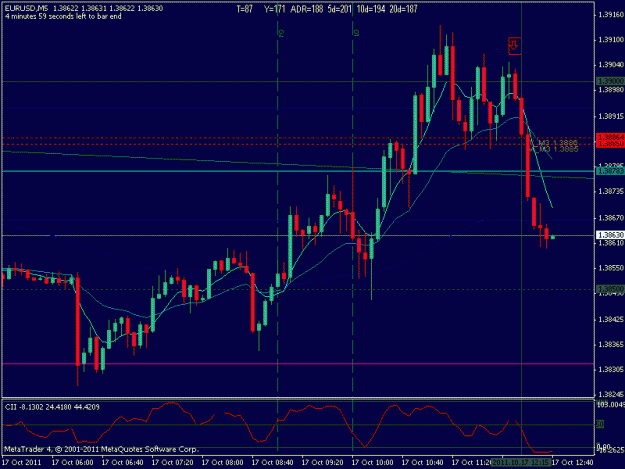
Task: Click price scale value 1.38915
Action: pos(611,116)
